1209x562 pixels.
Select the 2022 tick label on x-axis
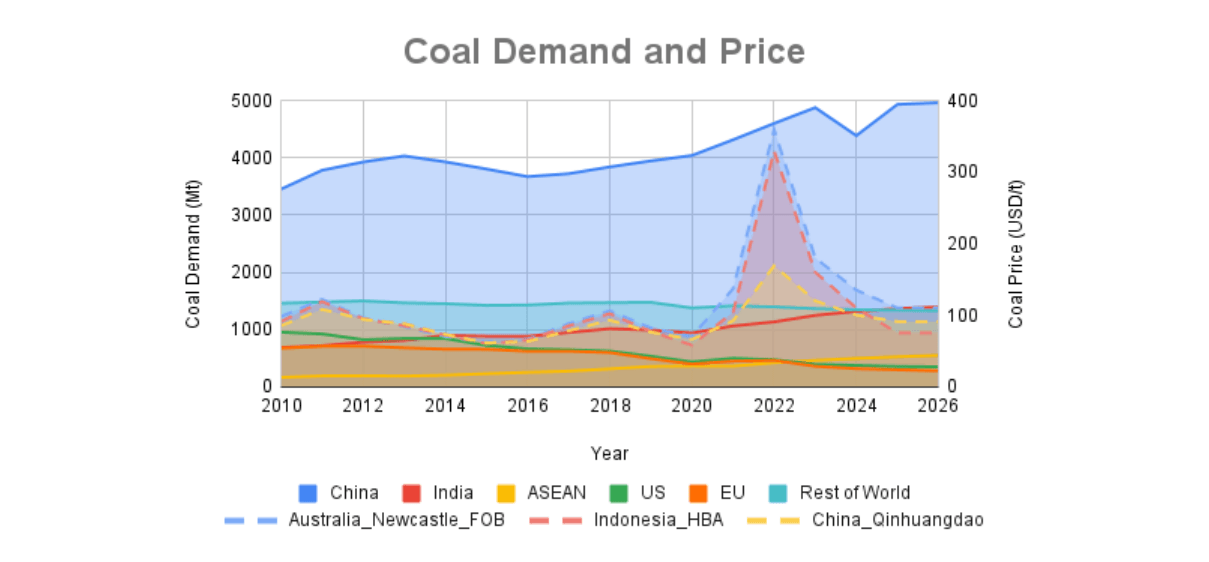pyautogui.click(x=773, y=406)
